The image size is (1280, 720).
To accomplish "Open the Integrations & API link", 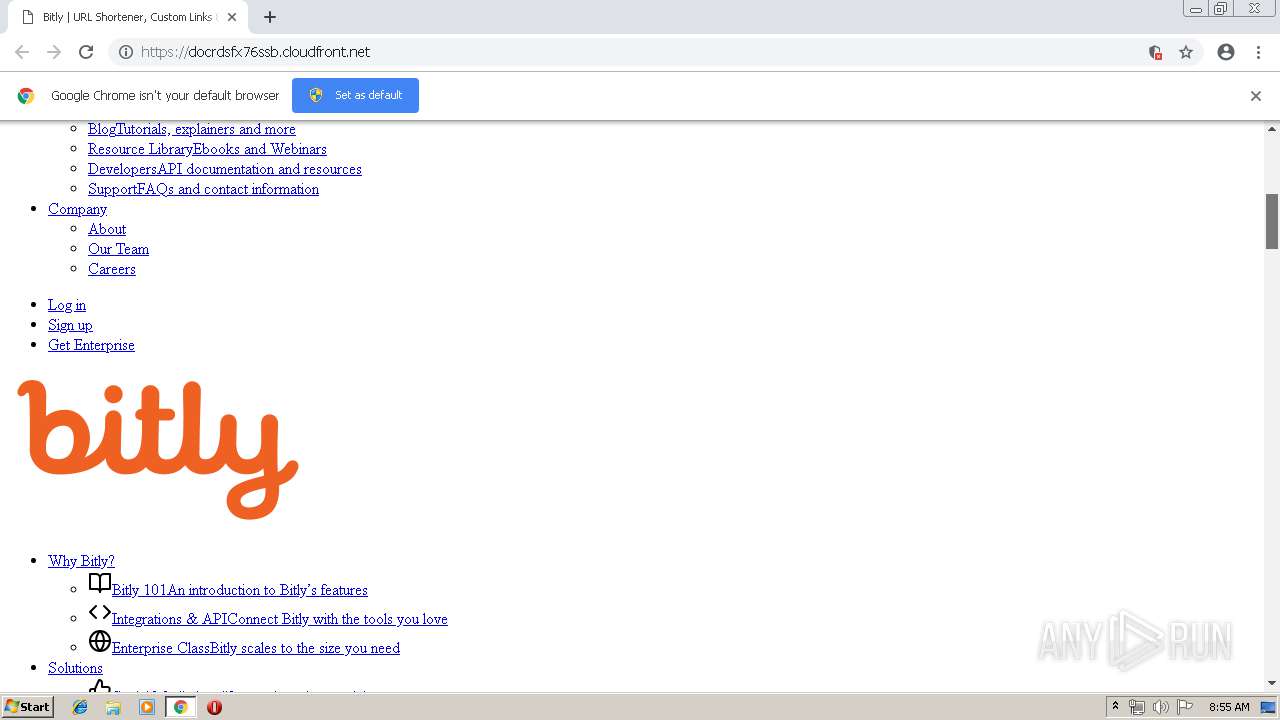I will (x=280, y=619).
